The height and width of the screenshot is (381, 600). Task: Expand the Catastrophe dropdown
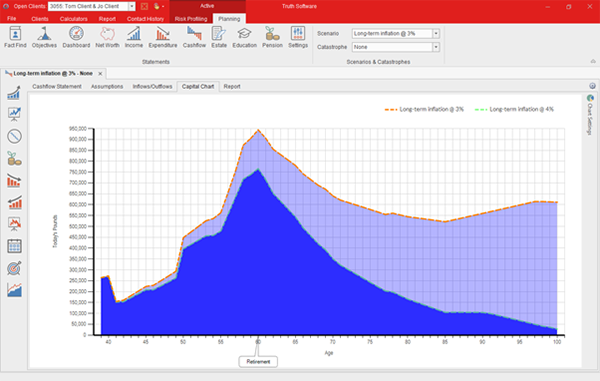[436, 47]
